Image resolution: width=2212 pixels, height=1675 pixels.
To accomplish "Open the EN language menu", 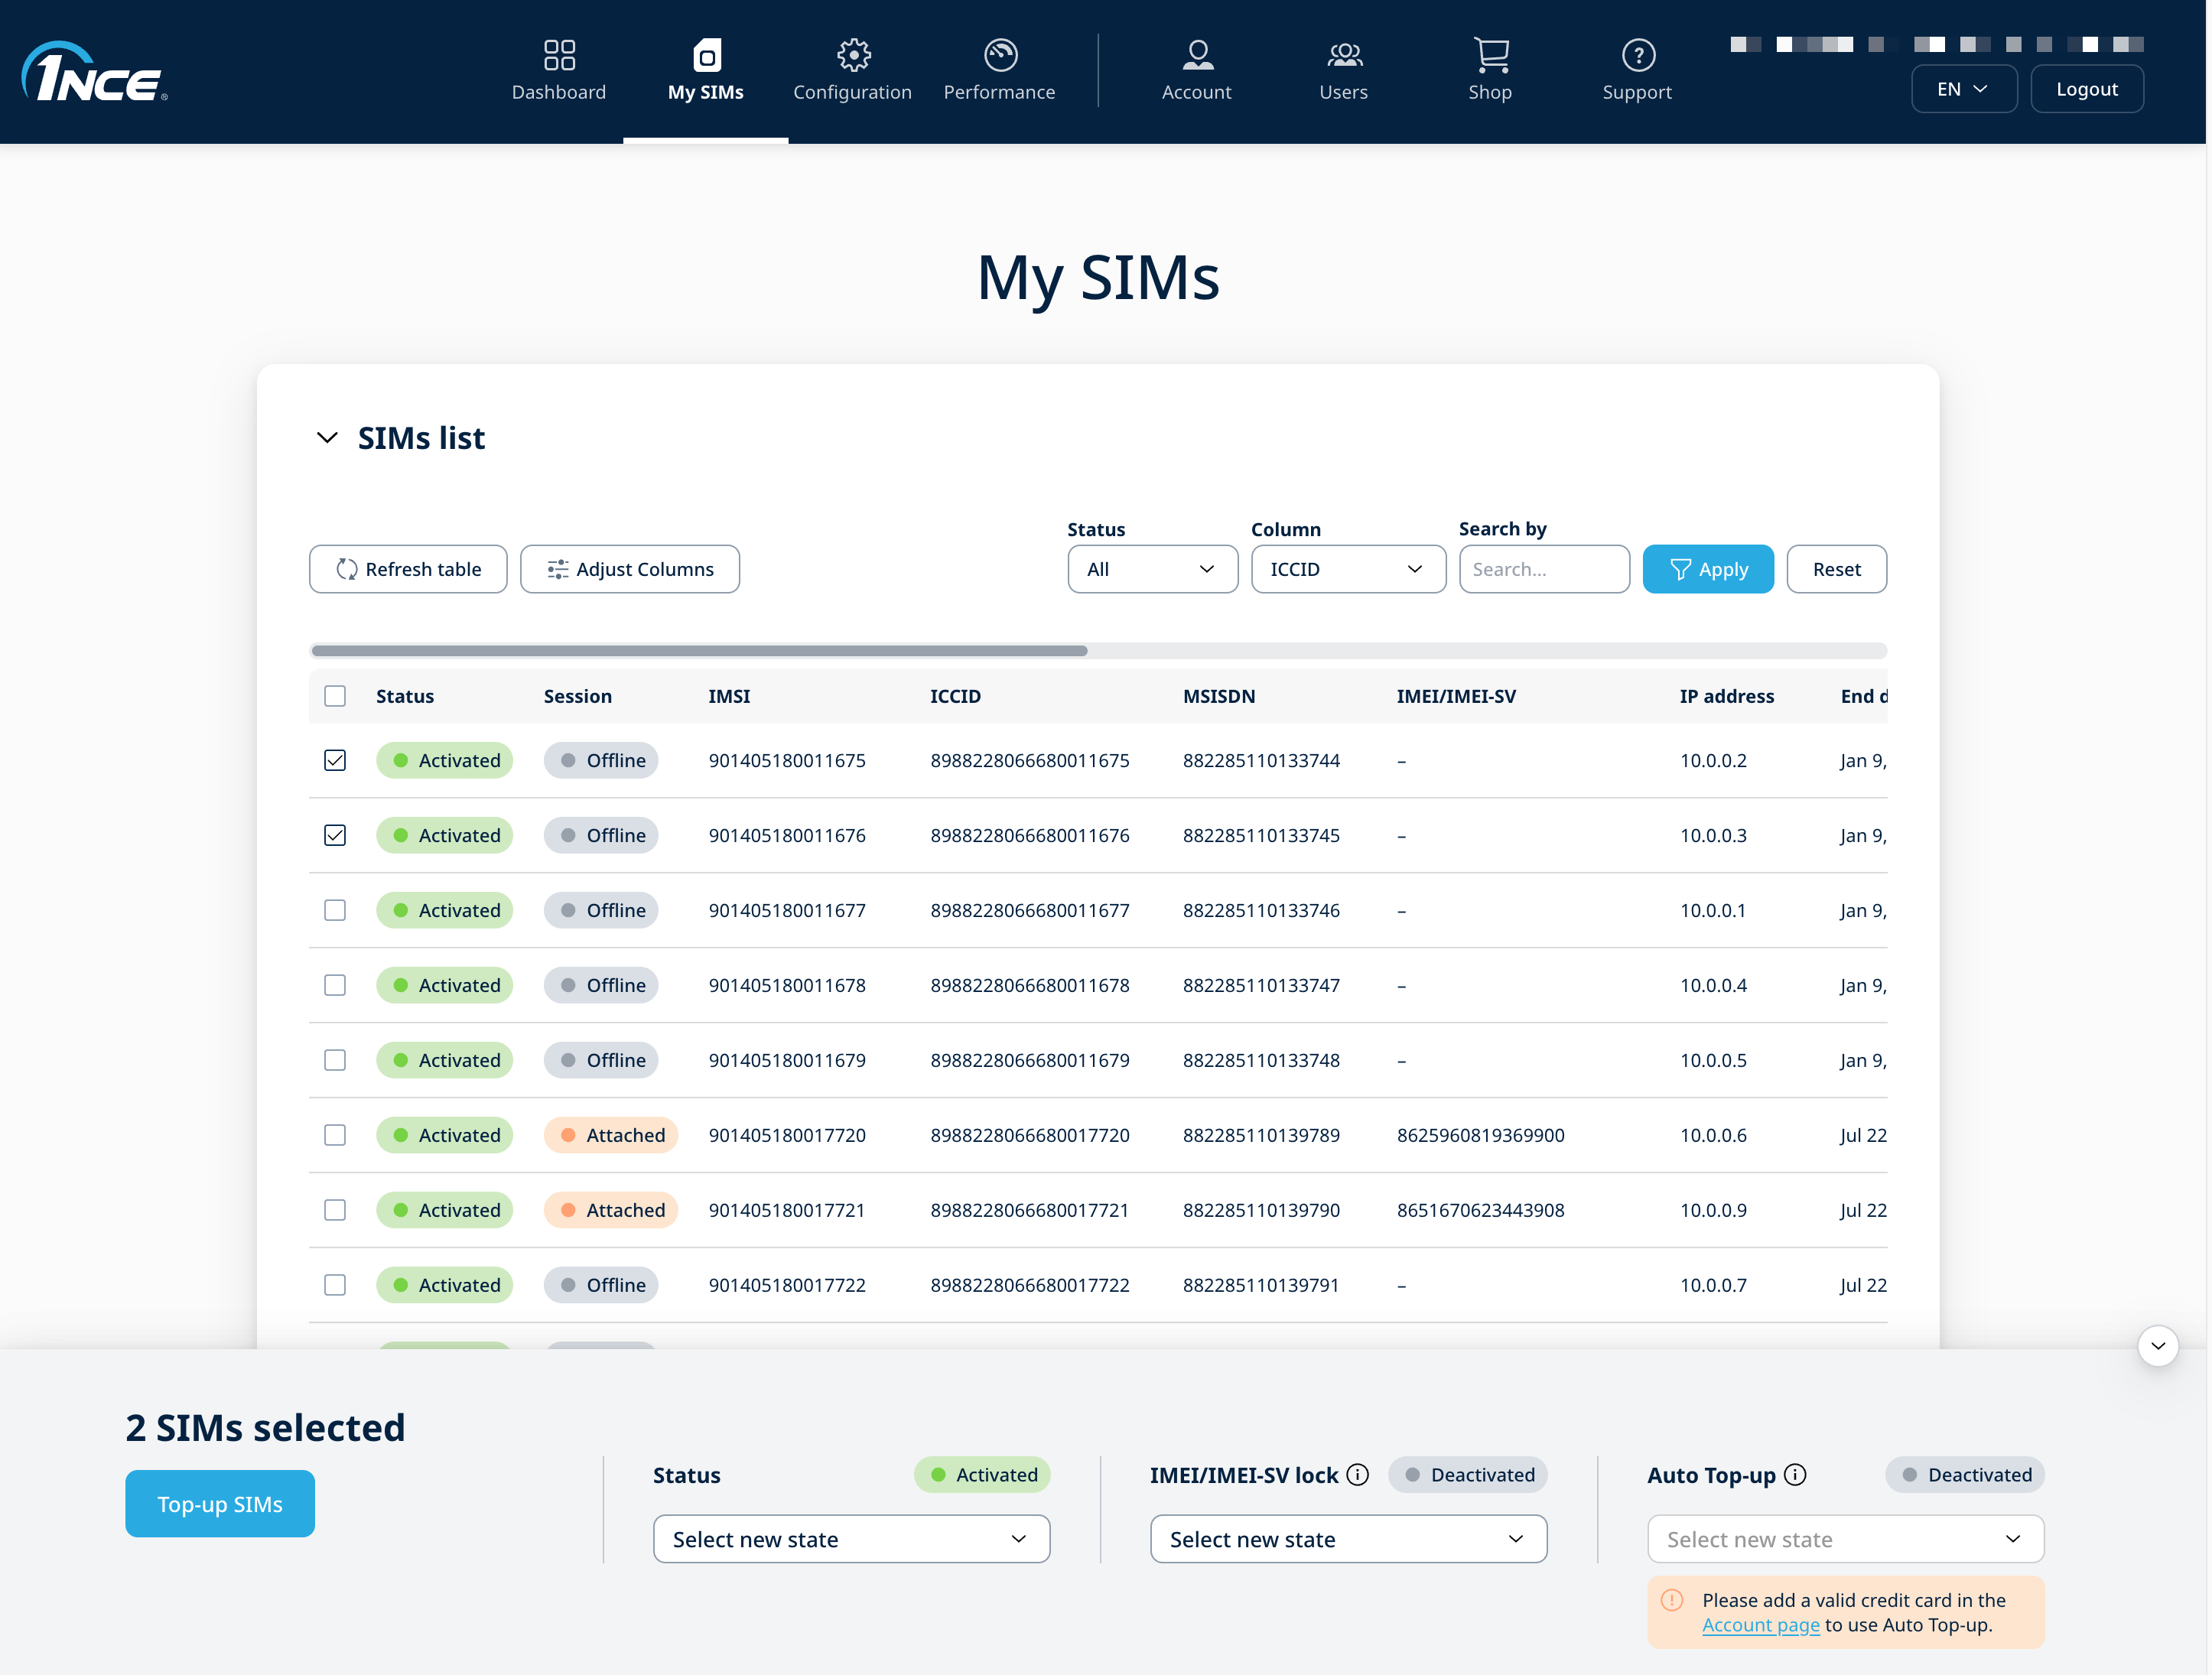I will tap(1963, 89).
